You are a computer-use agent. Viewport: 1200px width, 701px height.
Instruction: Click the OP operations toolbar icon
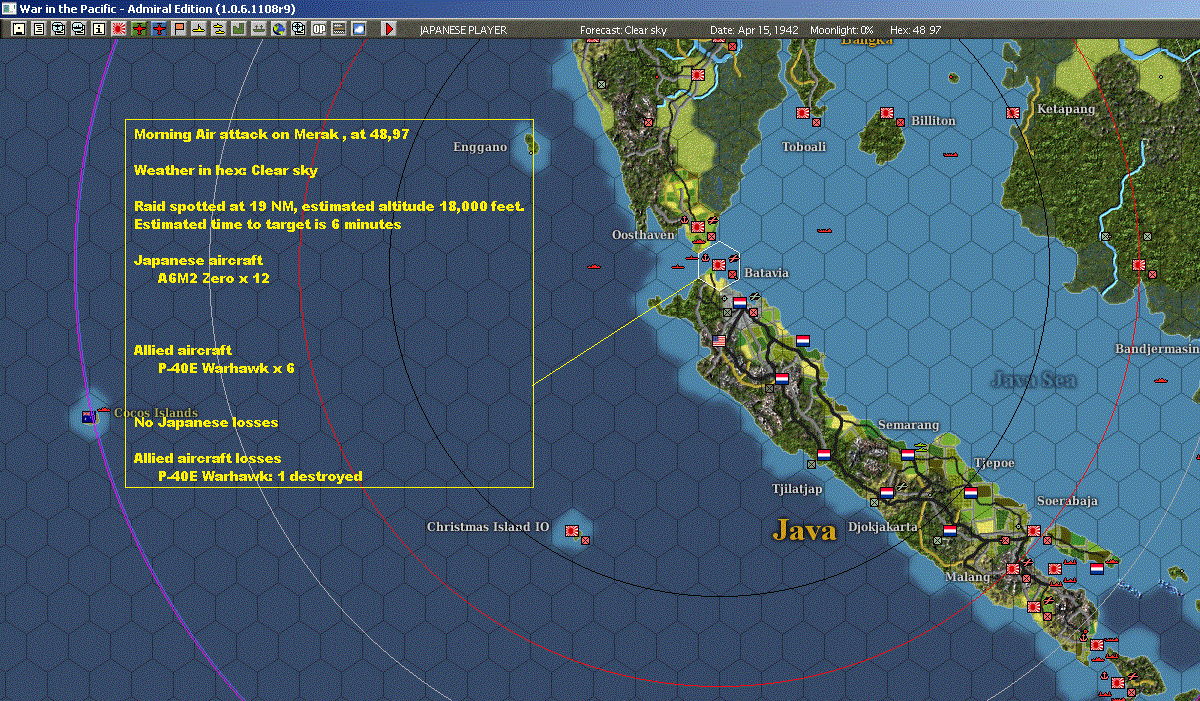pos(318,29)
